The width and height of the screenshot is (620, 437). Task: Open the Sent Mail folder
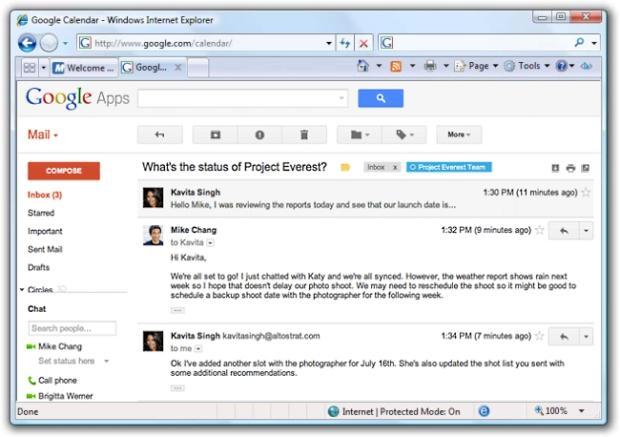tap(45, 249)
